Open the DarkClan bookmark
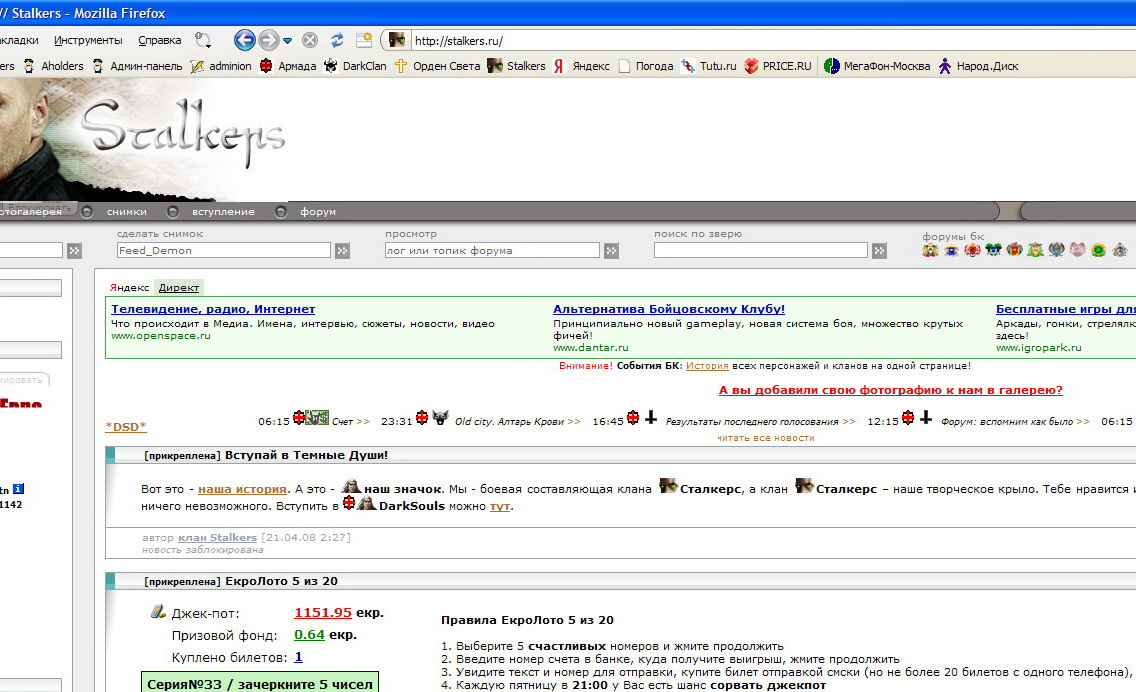This screenshot has width=1136, height=692. (x=355, y=66)
